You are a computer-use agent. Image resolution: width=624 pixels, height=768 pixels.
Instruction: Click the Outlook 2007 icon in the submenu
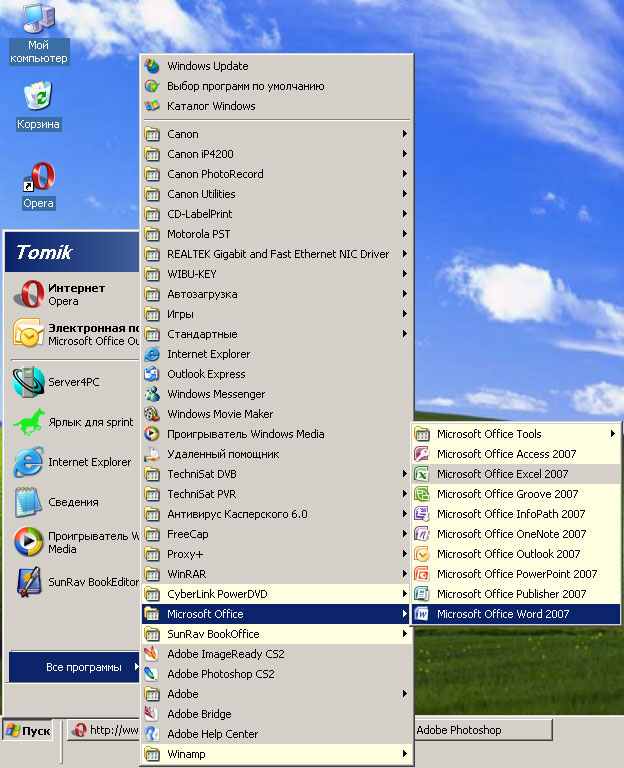[x=421, y=554]
